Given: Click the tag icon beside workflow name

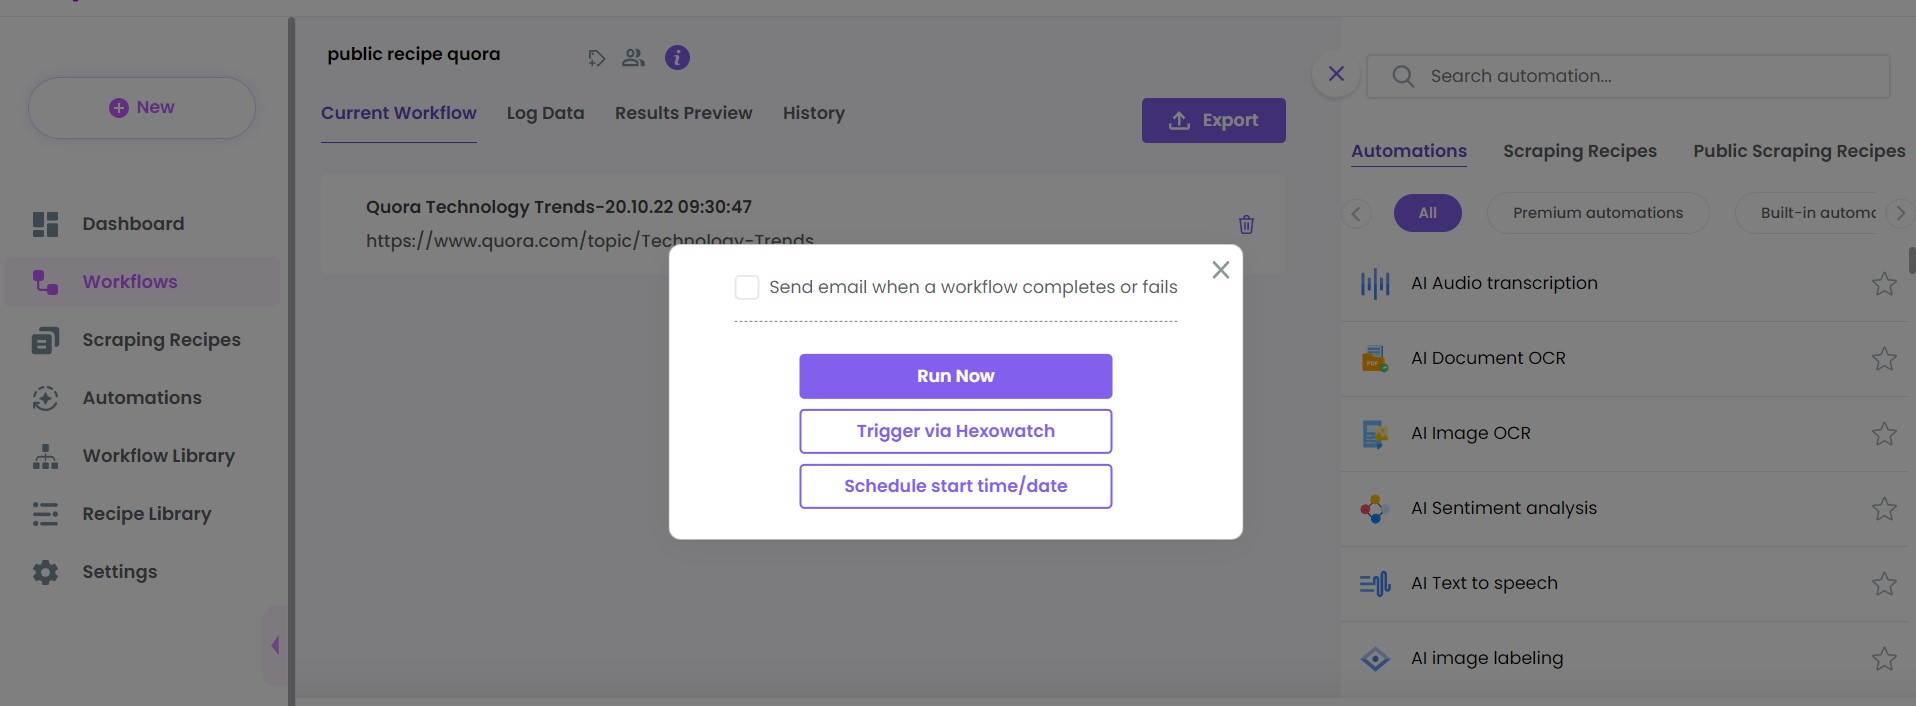Looking at the screenshot, I should [x=596, y=58].
